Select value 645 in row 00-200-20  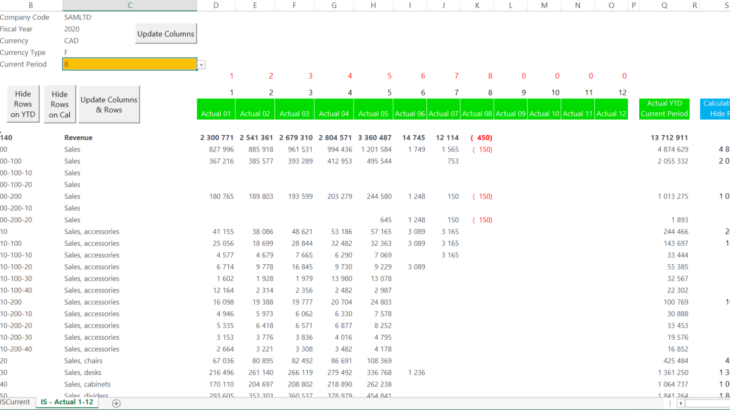[x=385, y=220]
